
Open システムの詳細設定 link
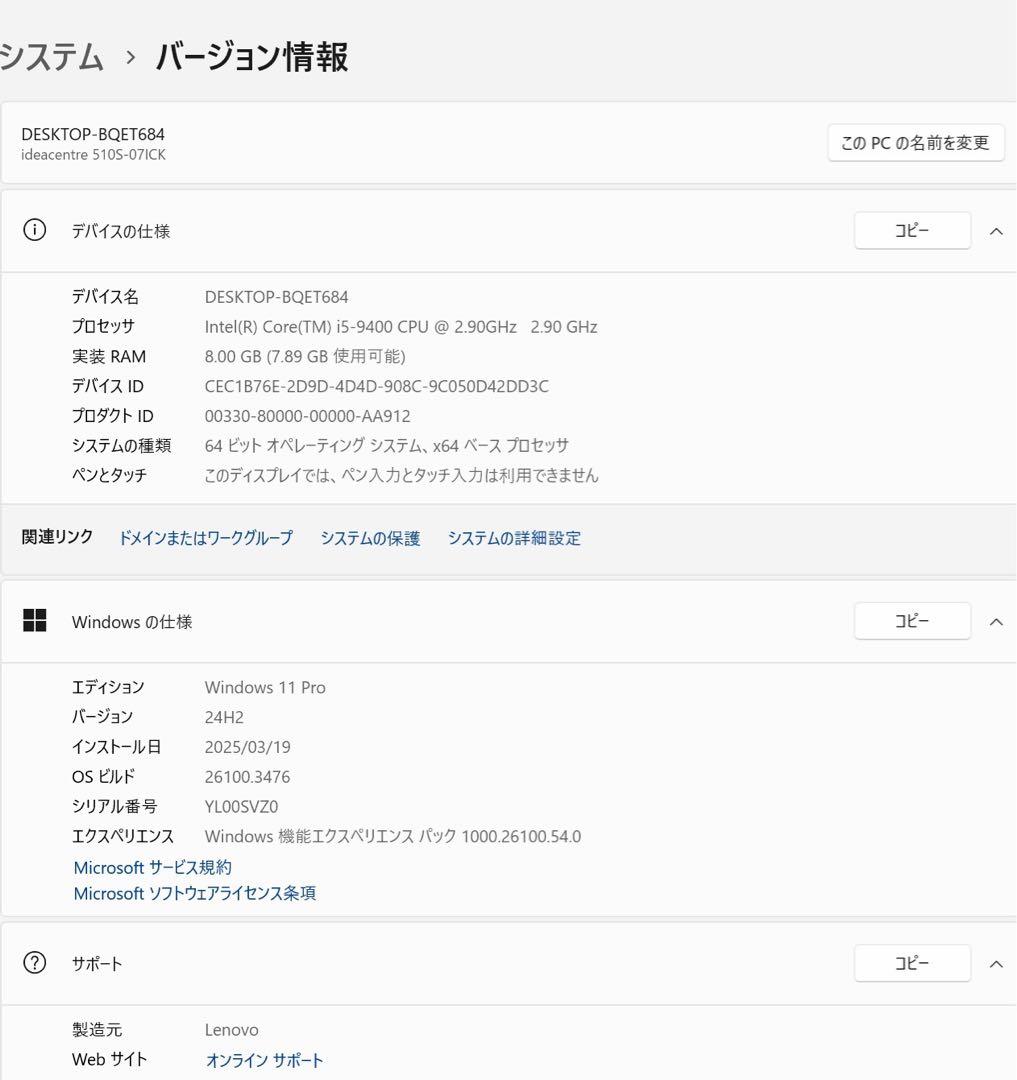pyautogui.click(x=515, y=538)
